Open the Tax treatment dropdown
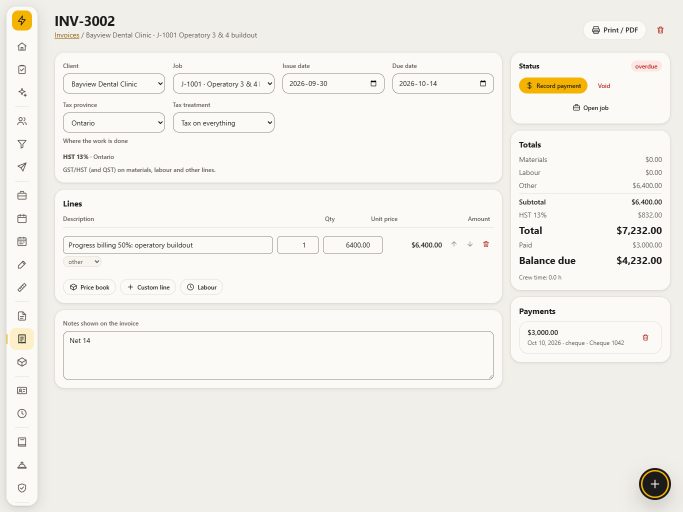The height and width of the screenshot is (512, 683). click(223, 123)
